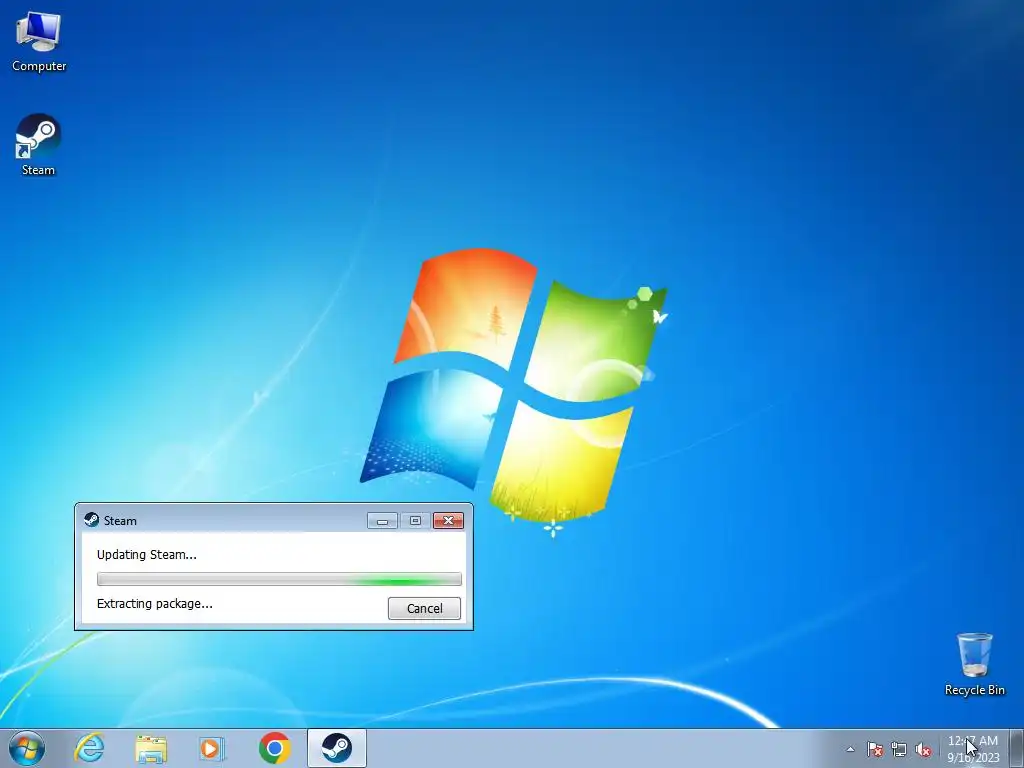Click the Steam update progress bar
Viewport: 1024px width, 768px height.
pyautogui.click(x=279, y=579)
